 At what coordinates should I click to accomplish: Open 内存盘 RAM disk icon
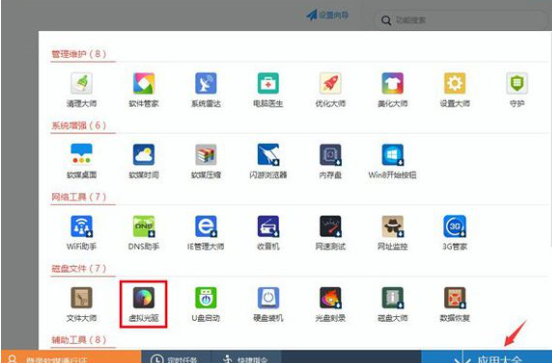pyautogui.click(x=330, y=155)
